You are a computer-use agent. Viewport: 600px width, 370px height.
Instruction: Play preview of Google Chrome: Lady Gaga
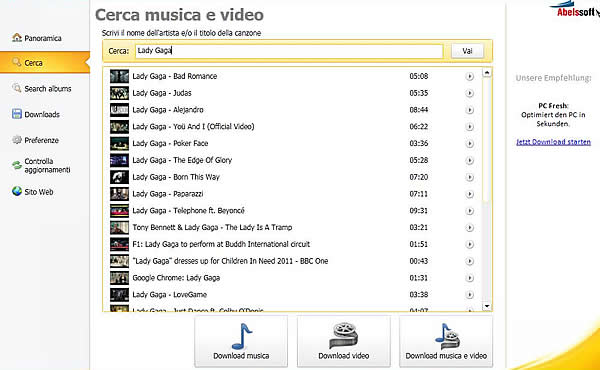tap(470, 278)
